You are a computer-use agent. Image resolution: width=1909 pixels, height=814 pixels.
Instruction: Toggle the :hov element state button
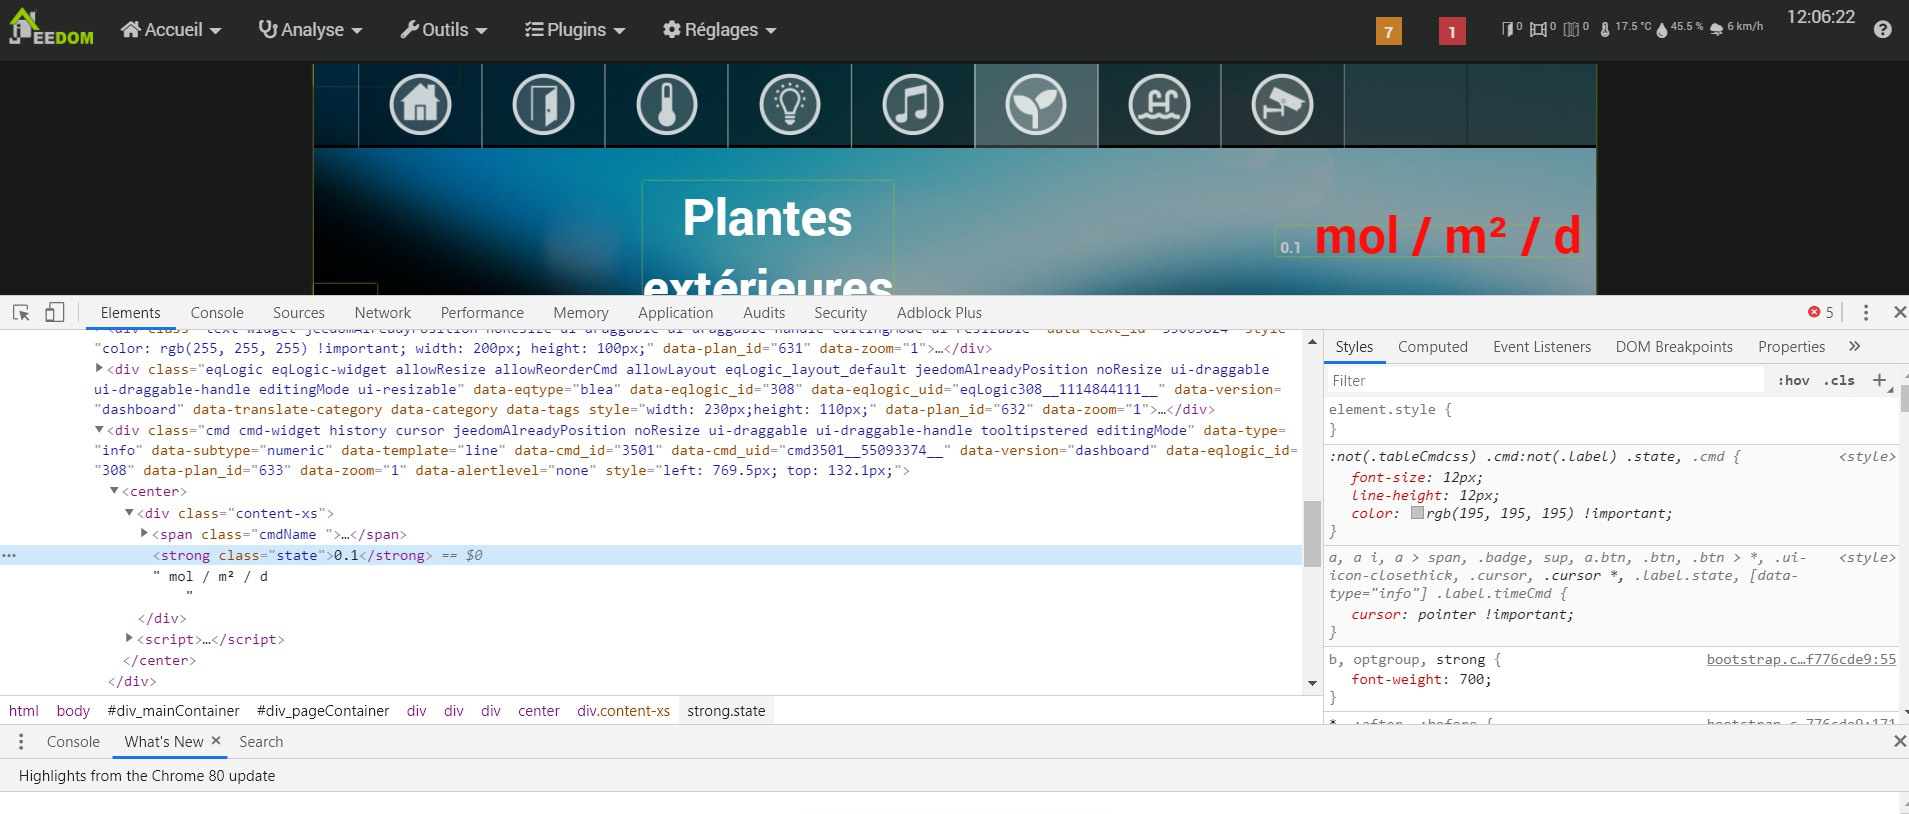pyautogui.click(x=1794, y=380)
